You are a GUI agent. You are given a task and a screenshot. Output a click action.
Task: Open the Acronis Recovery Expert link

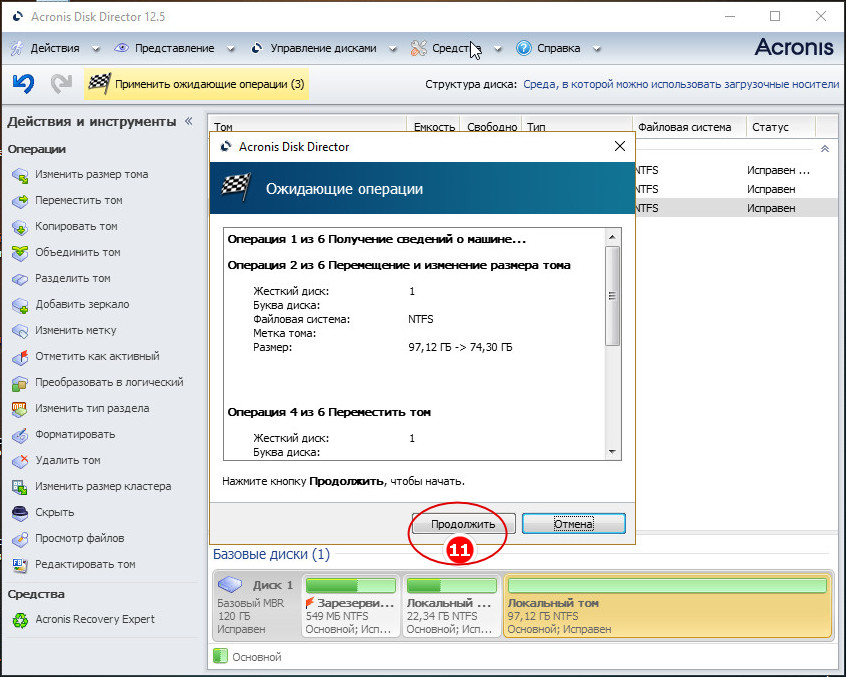(x=95, y=619)
